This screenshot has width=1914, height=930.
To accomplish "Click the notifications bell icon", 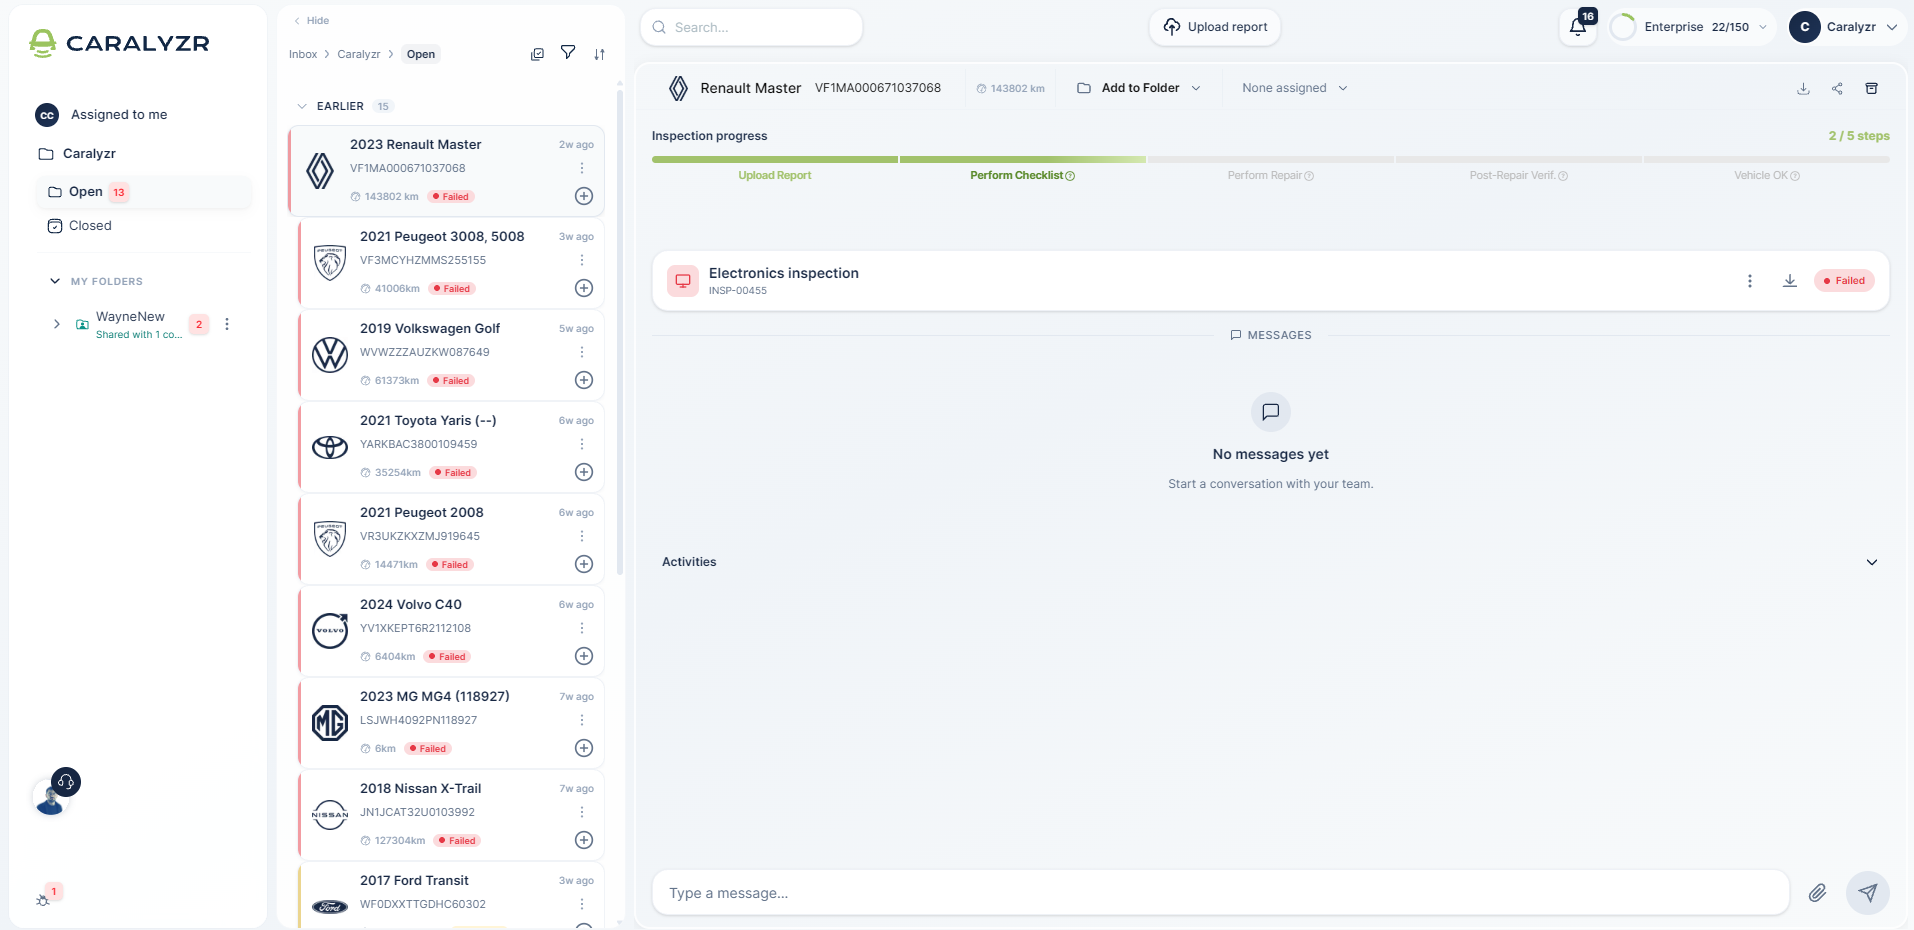I will (x=1578, y=27).
